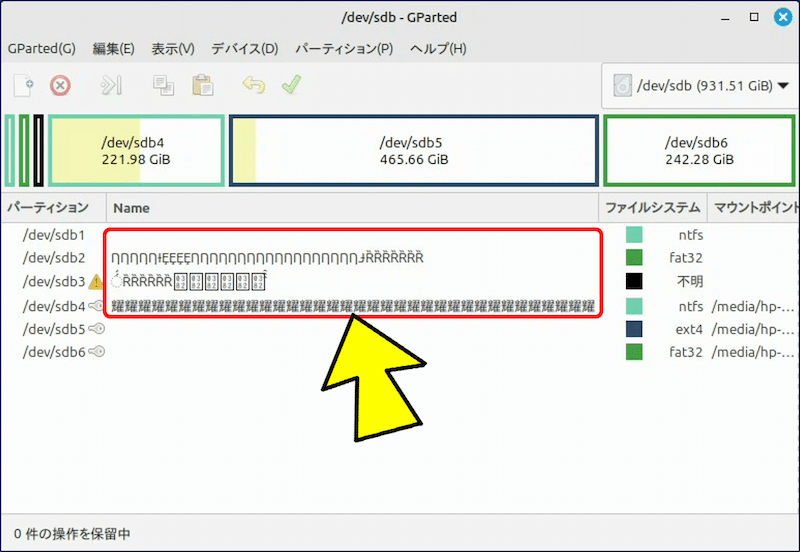
Task: Apply all operations with the green checkmark
Action: click(291, 85)
